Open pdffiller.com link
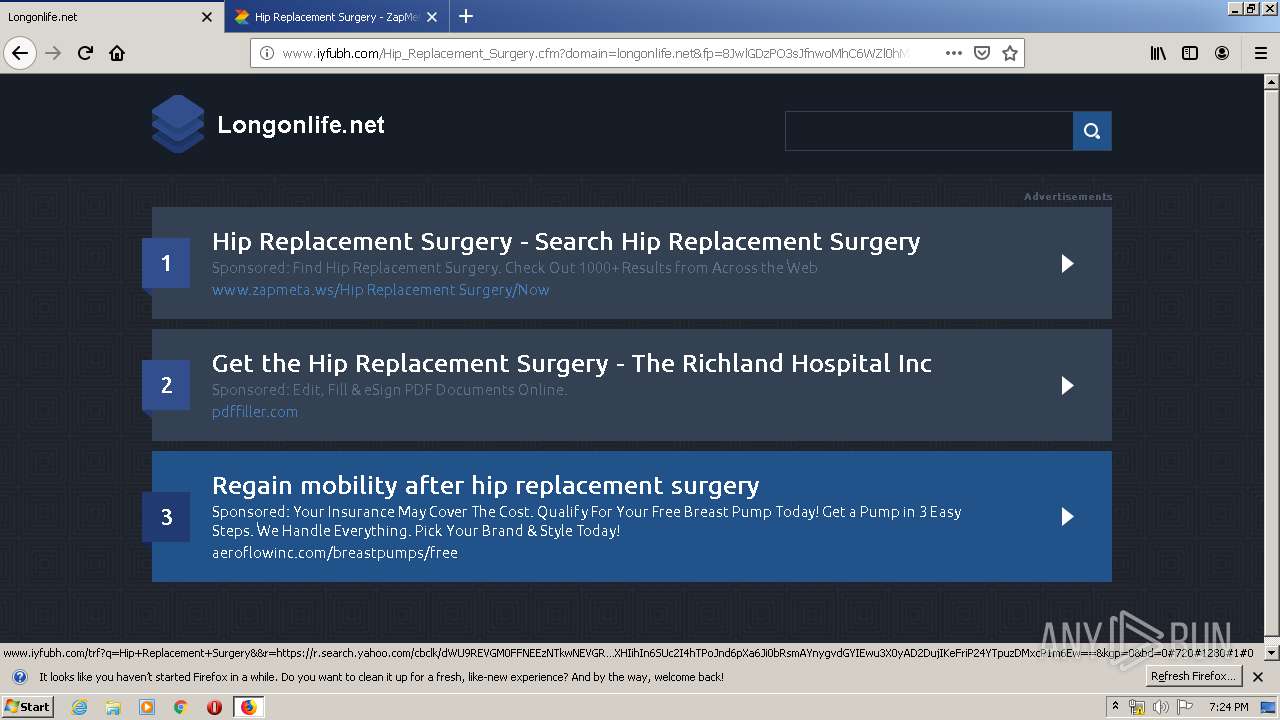 tap(255, 411)
